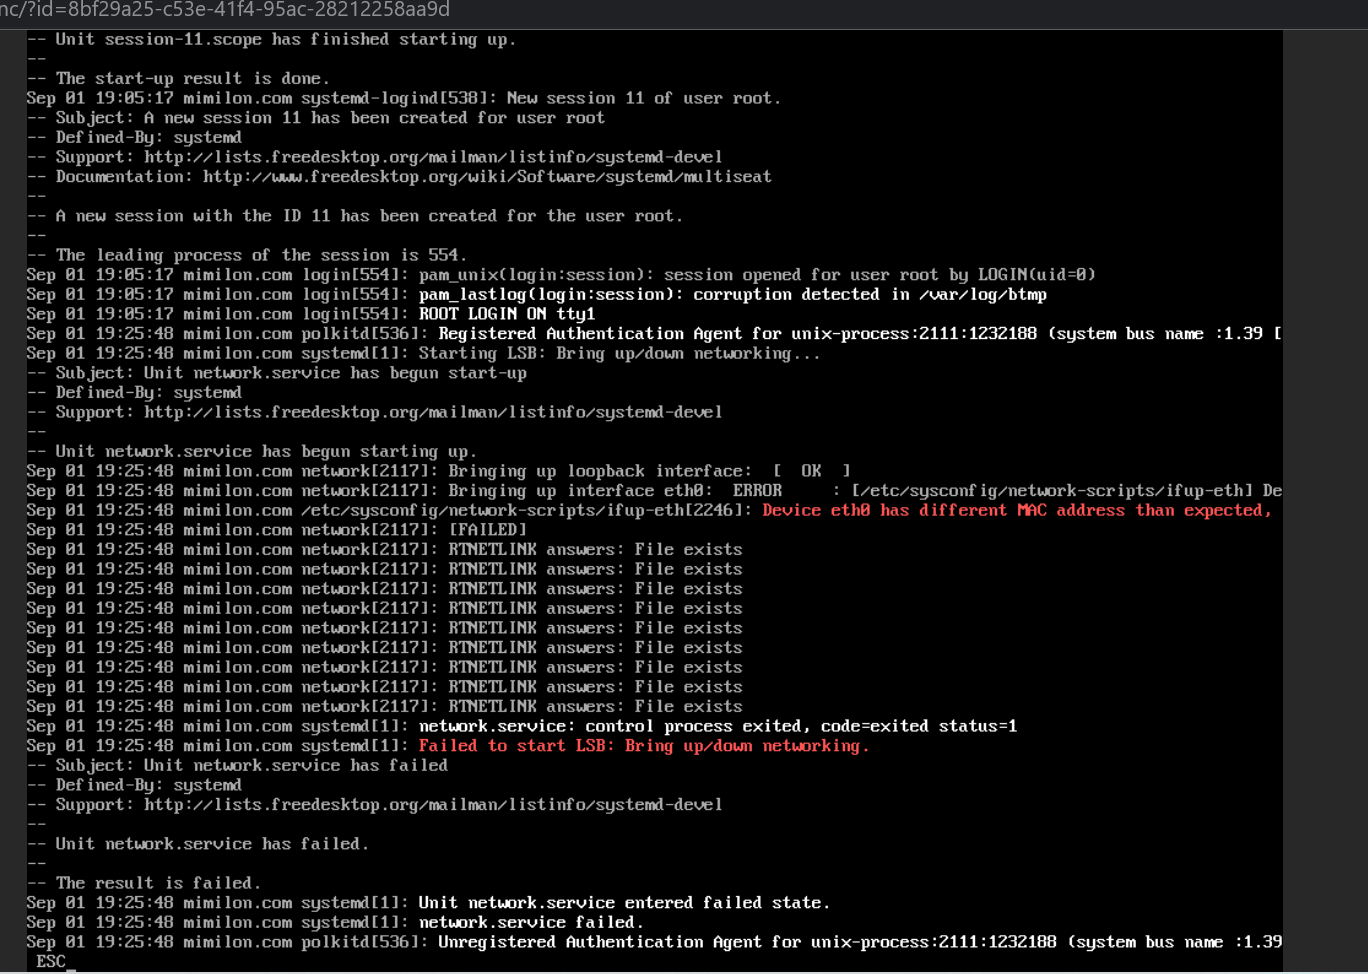The height and width of the screenshot is (974, 1368).
Task: Click the first systemd-devel mailing list URL
Action: (433, 157)
